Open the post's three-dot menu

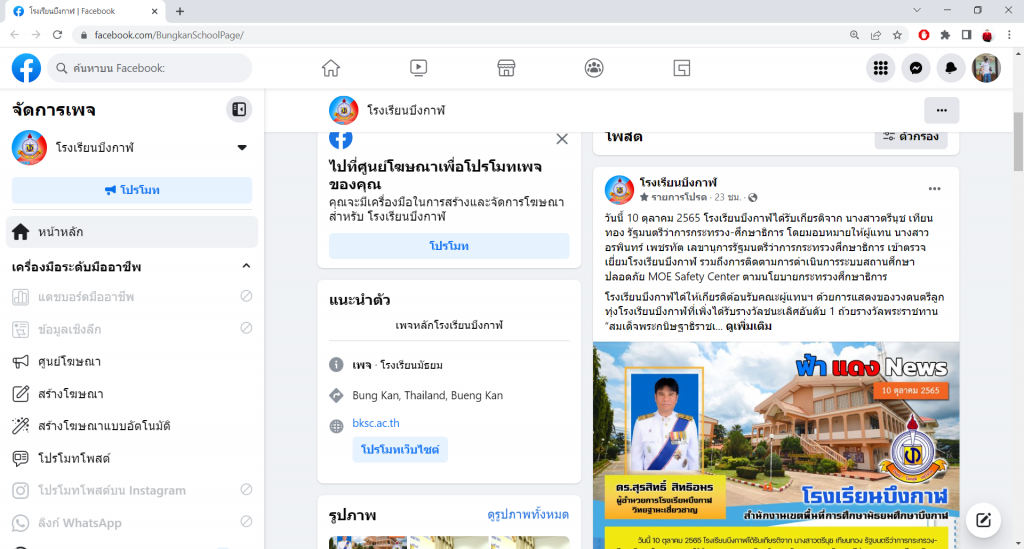point(935,189)
